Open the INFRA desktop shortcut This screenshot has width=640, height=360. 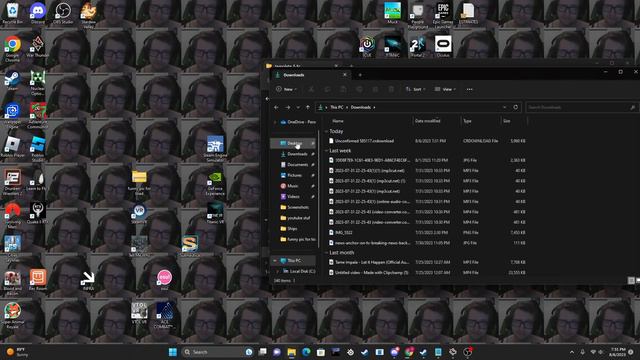click(x=88, y=281)
